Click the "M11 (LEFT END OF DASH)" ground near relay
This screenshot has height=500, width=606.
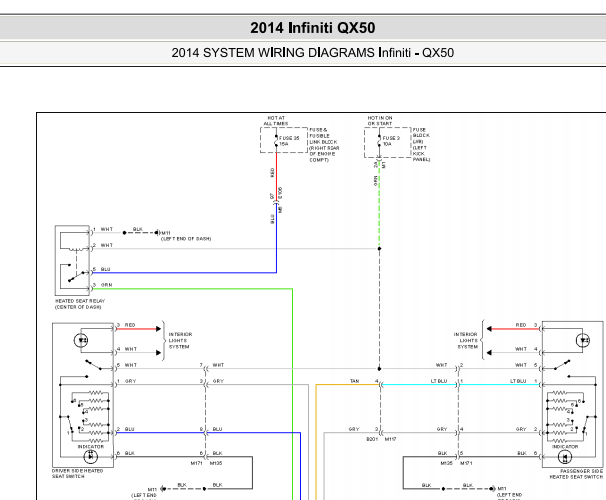pos(186,236)
